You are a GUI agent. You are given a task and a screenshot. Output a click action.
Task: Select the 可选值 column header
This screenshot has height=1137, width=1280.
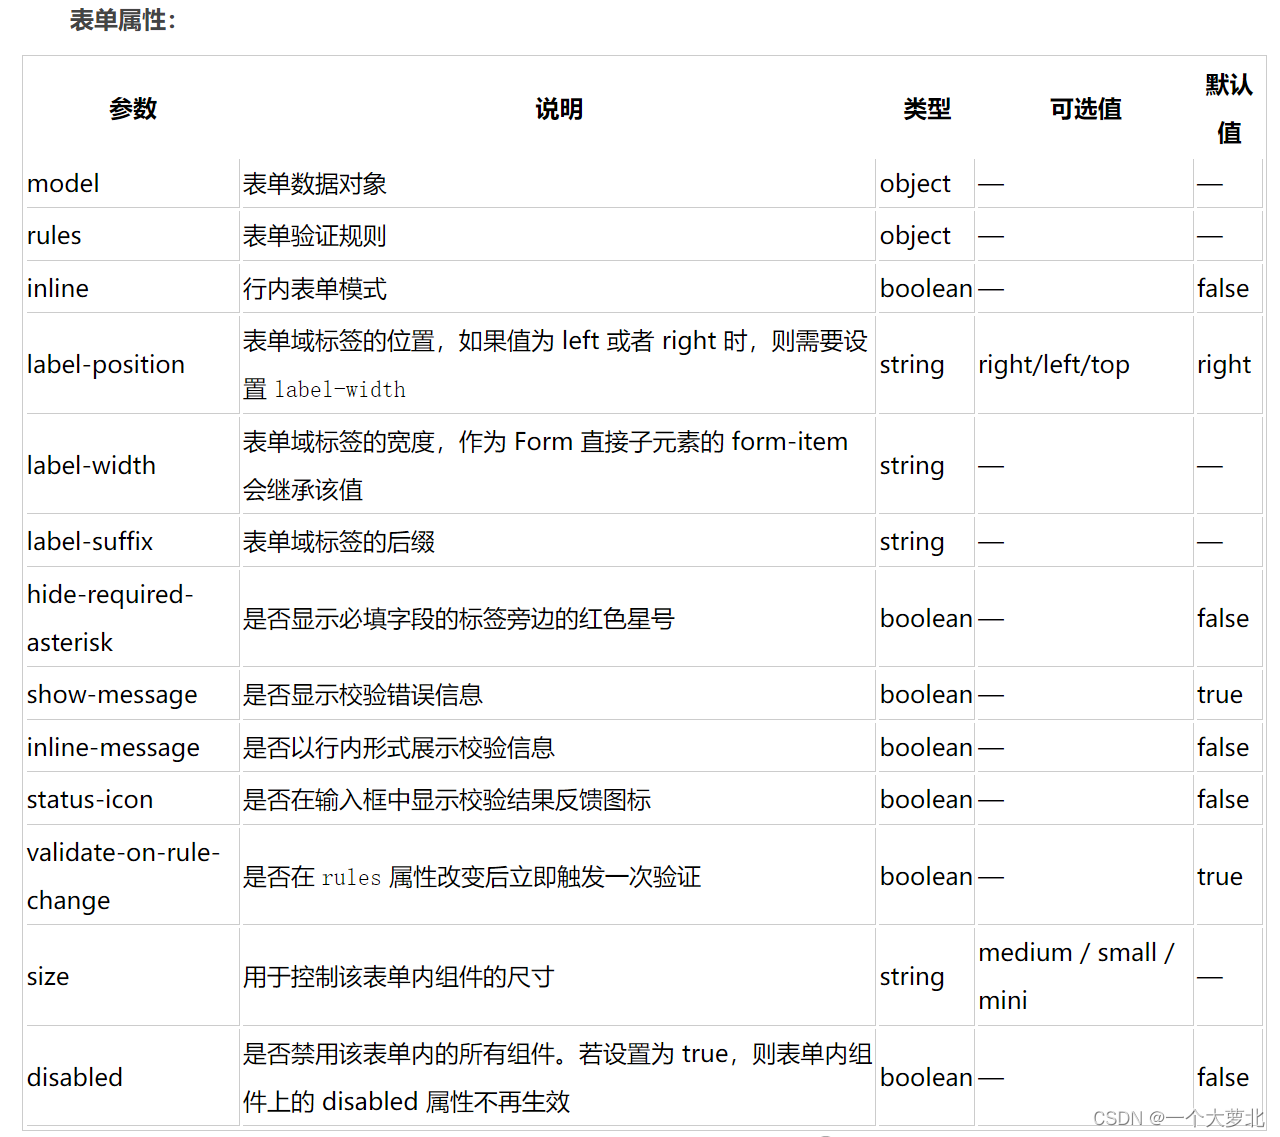pyautogui.click(x=1086, y=108)
